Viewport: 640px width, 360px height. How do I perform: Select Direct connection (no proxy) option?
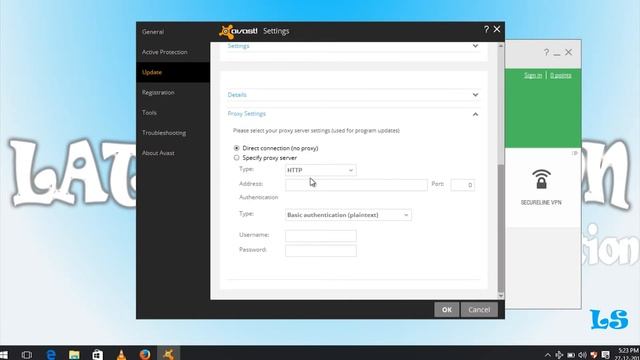coord(236,148)
